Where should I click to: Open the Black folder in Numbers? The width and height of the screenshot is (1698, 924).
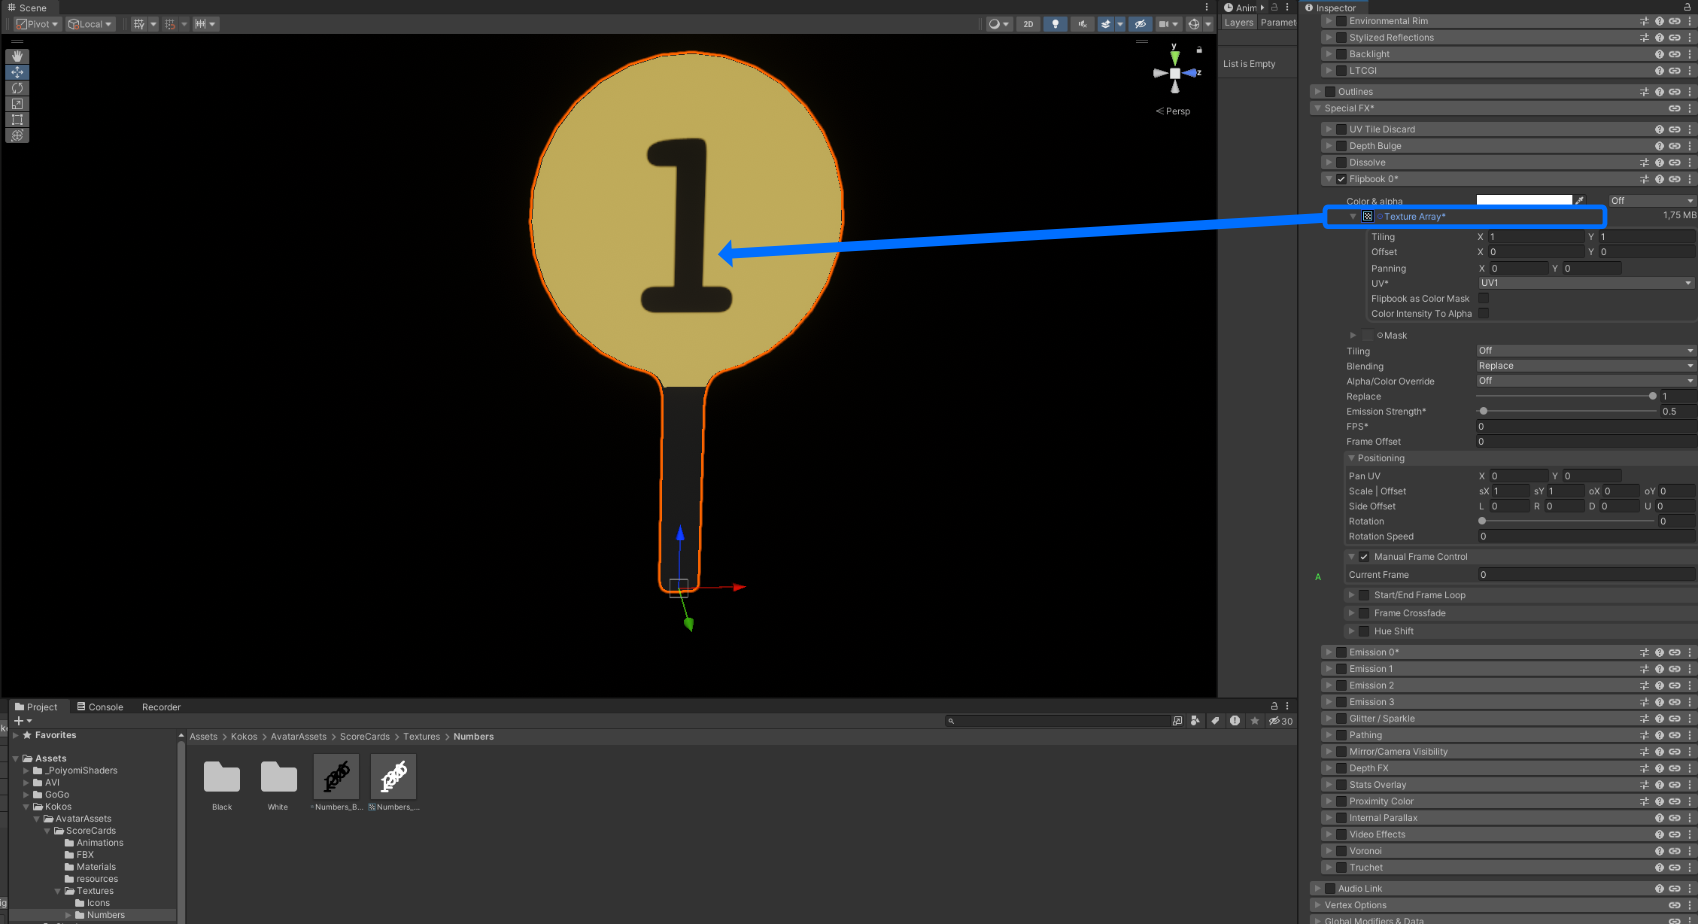pos(222,778)
